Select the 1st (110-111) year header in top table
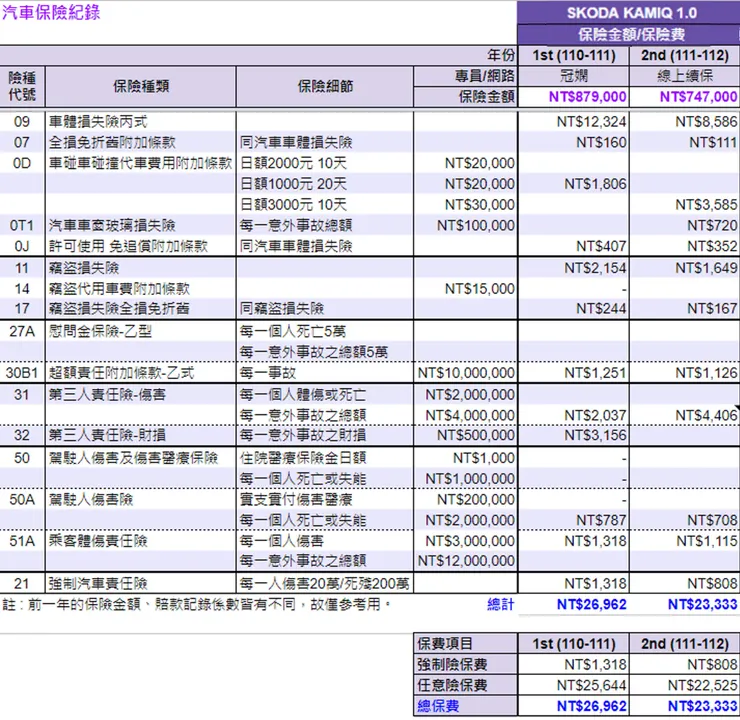This screenshot has height=720, width=740. coord(574,56)
